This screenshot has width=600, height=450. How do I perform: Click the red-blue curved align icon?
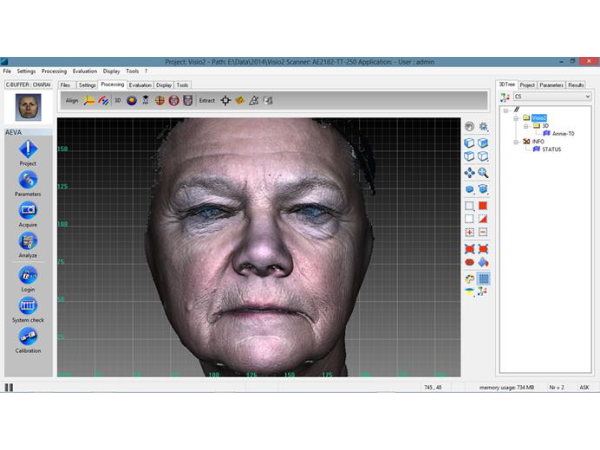tap(103, 101)
